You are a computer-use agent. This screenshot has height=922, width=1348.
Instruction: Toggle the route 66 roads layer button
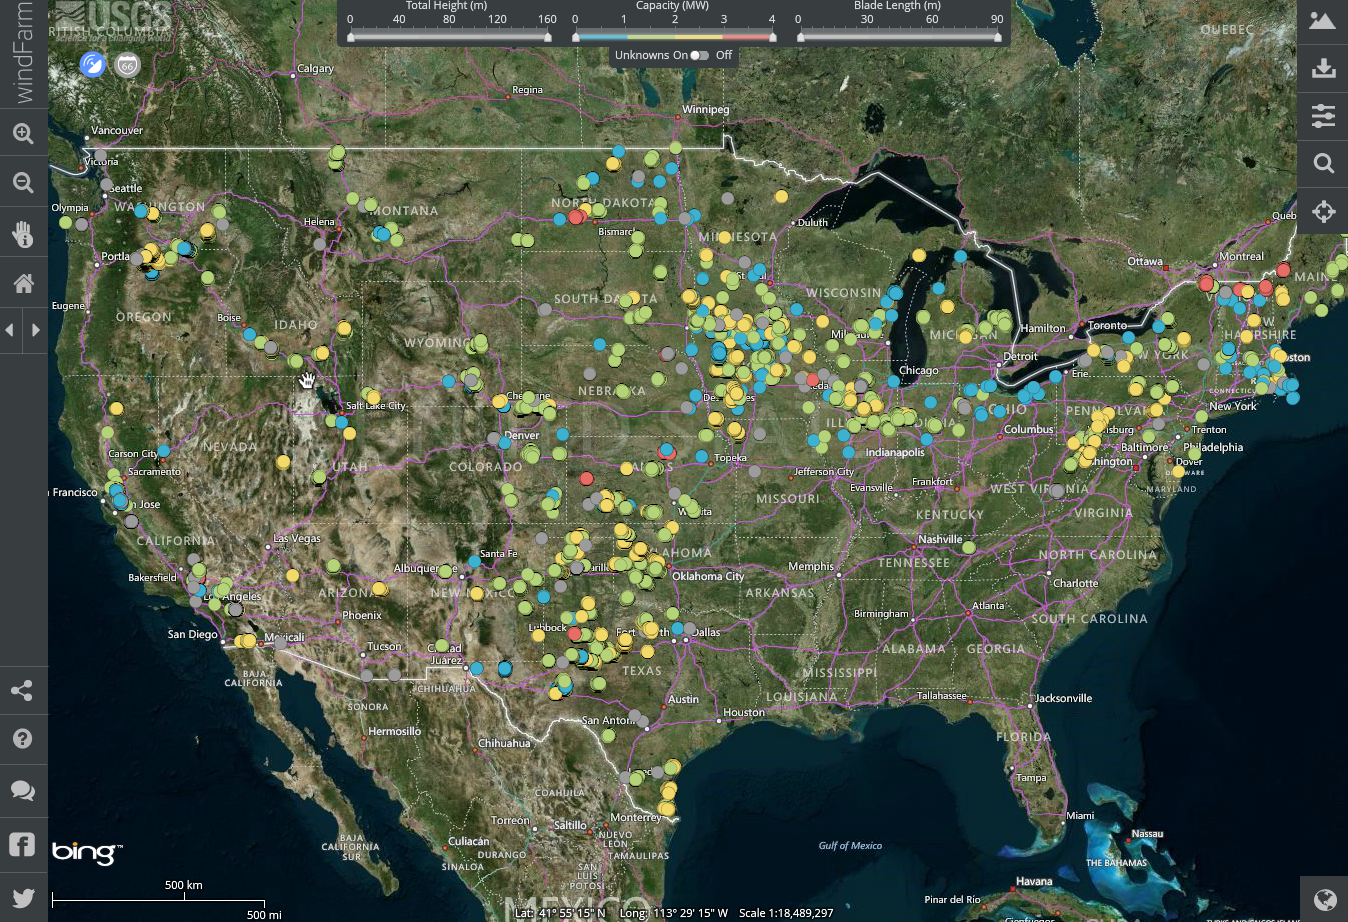[127, 65]
